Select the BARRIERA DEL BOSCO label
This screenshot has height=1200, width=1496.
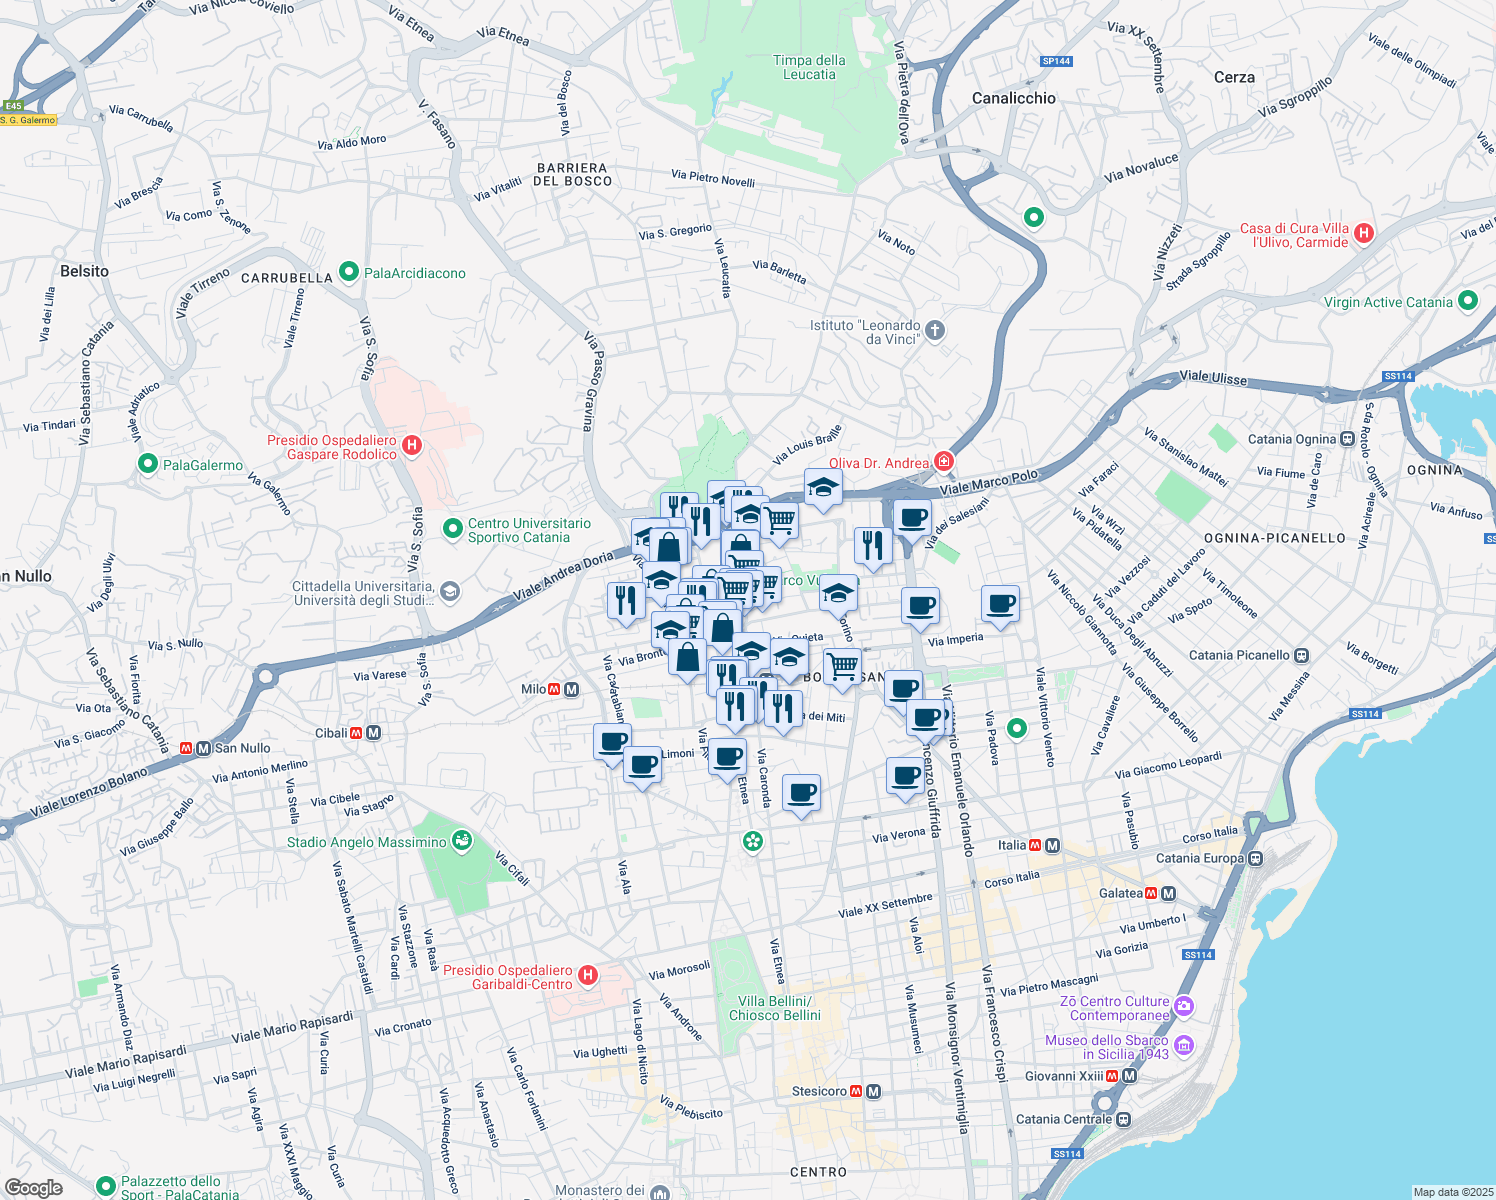pyautogui.click(x=573, y=175)
